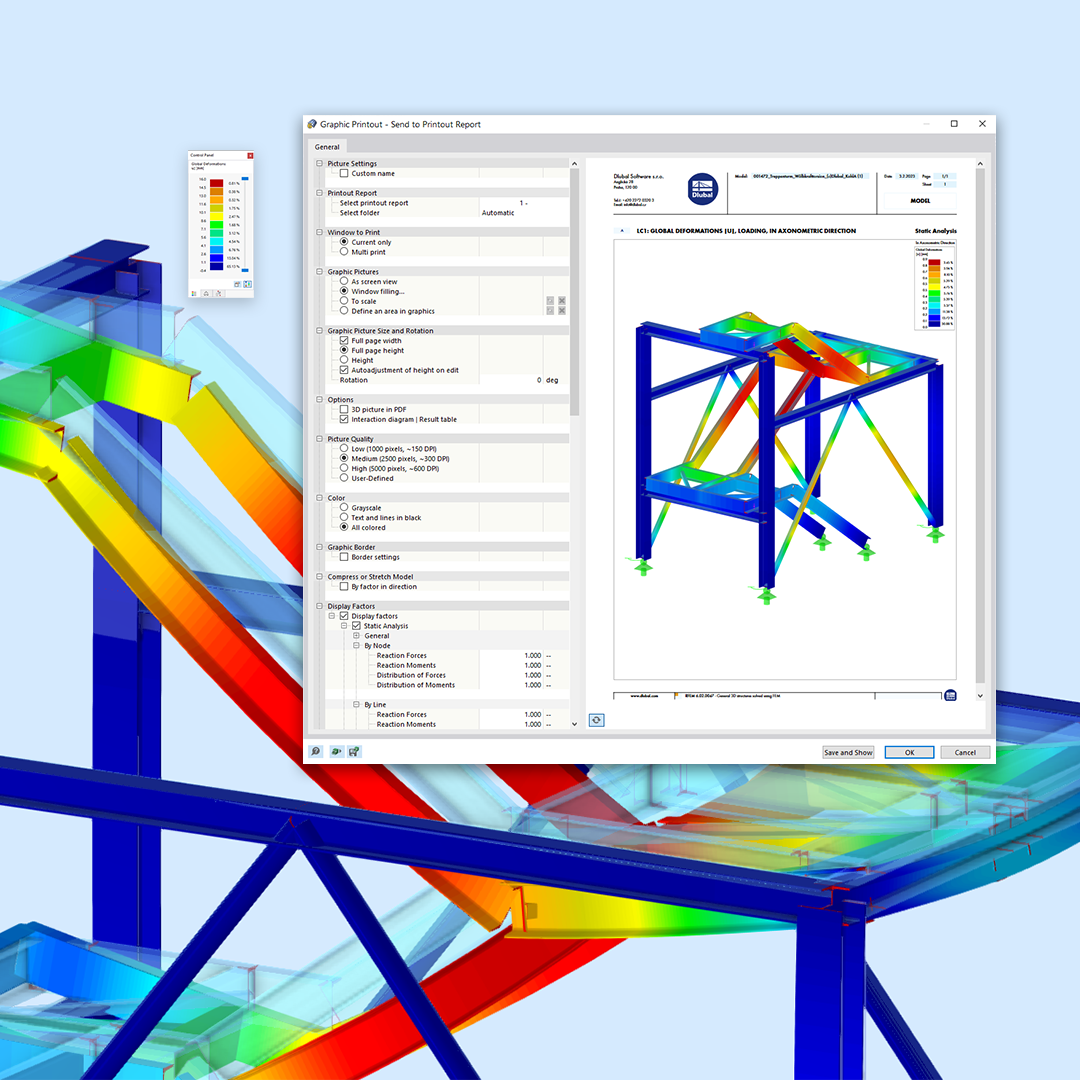Switch to the General tab
1080x1080 pixels.
(x=328, y=146)
